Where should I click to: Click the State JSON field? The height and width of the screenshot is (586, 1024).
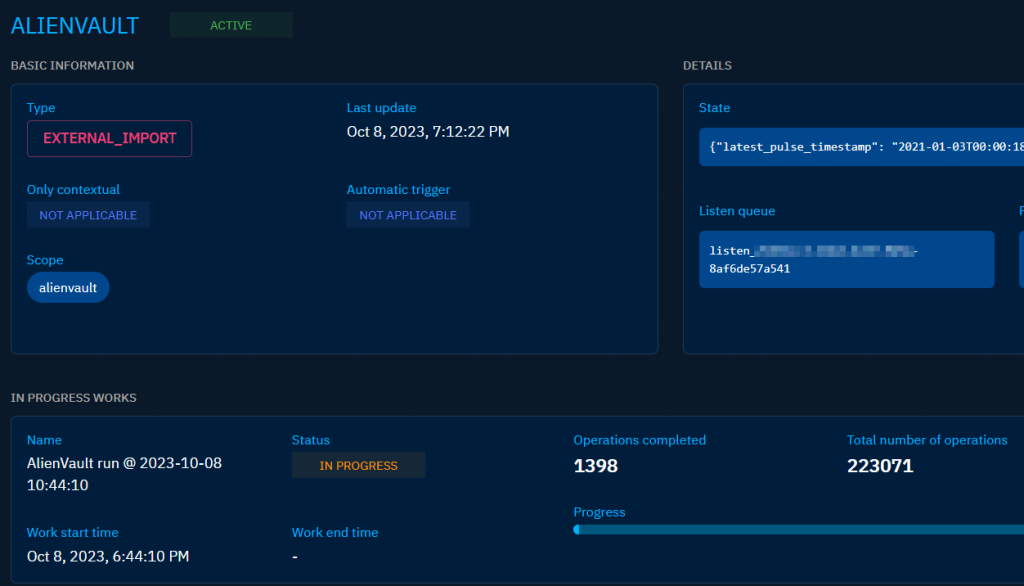point(861,147)
